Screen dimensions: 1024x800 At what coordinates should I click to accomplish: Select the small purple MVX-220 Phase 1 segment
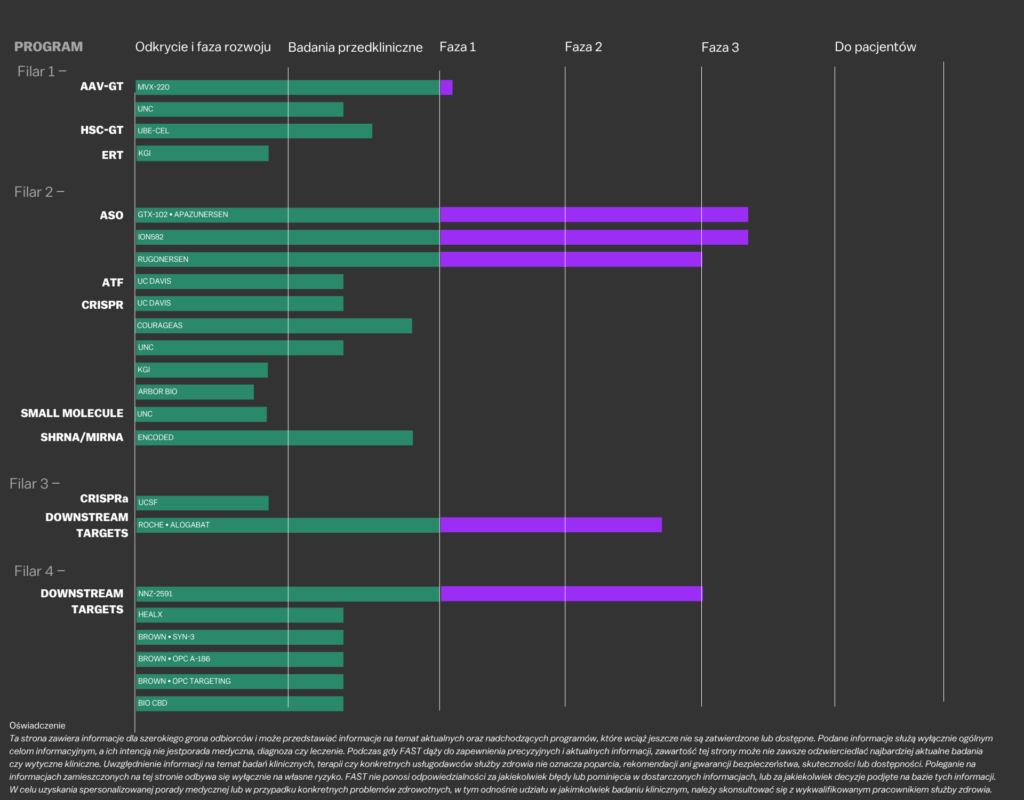[446, 88]
